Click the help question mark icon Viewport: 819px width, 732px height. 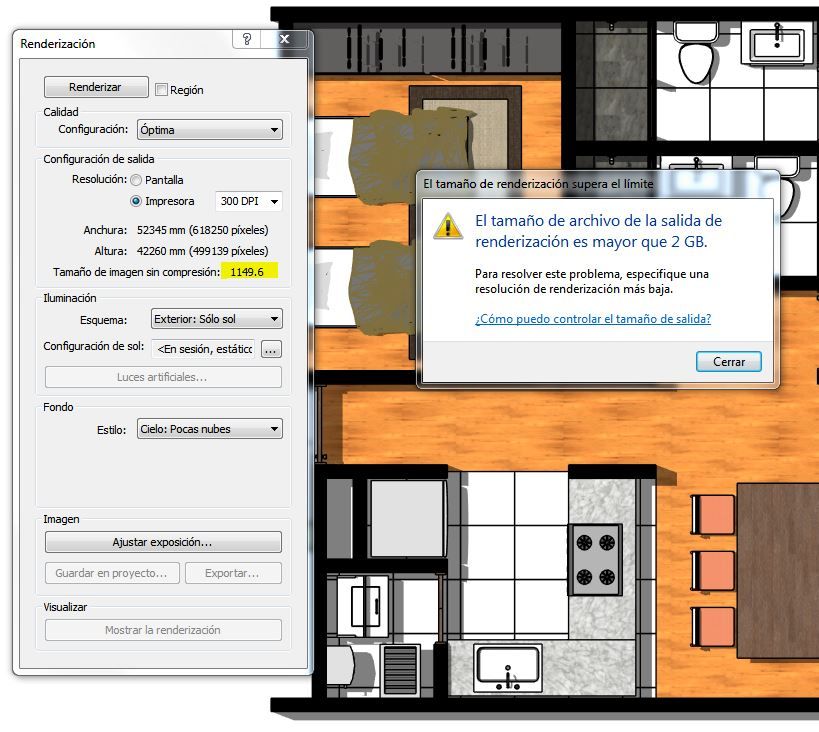(247, 39)
